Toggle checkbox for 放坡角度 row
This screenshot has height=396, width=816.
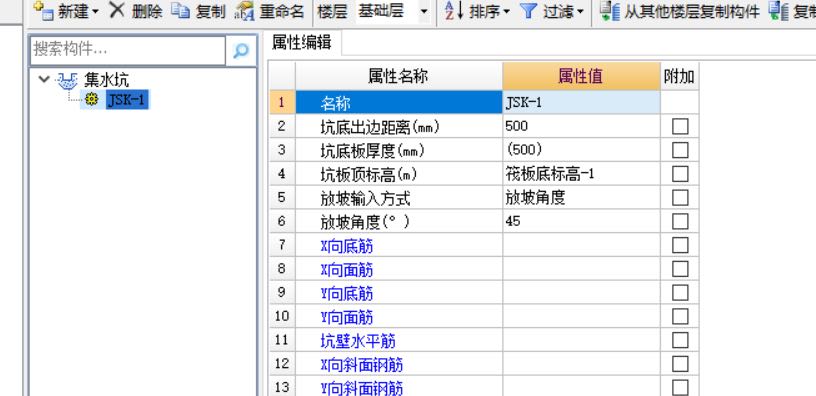pyautogui.click(x=680, y=222)
